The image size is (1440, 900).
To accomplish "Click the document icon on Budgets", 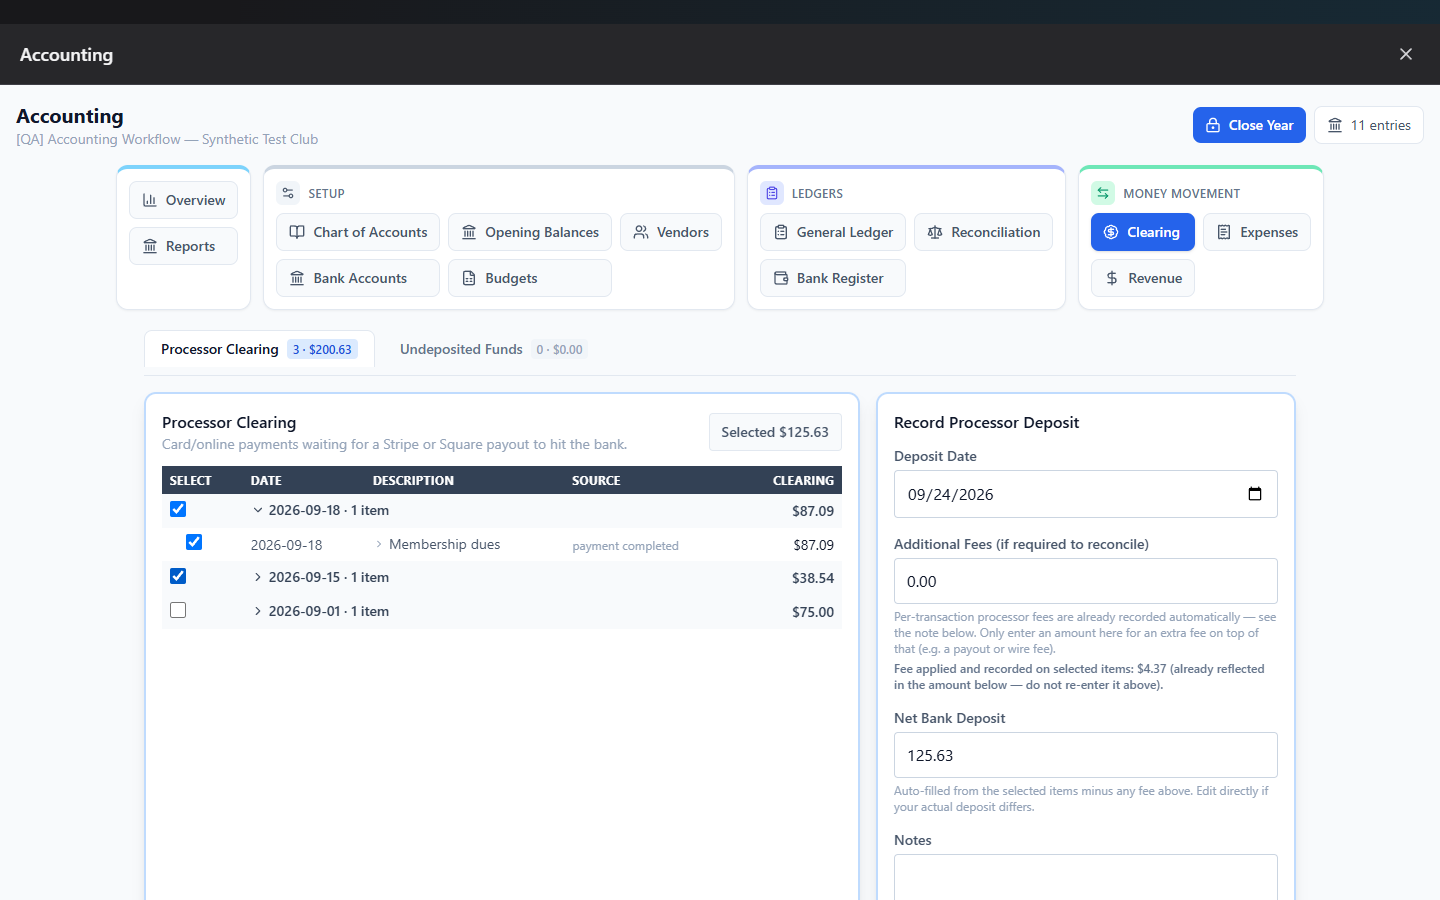I will point(469,278).
